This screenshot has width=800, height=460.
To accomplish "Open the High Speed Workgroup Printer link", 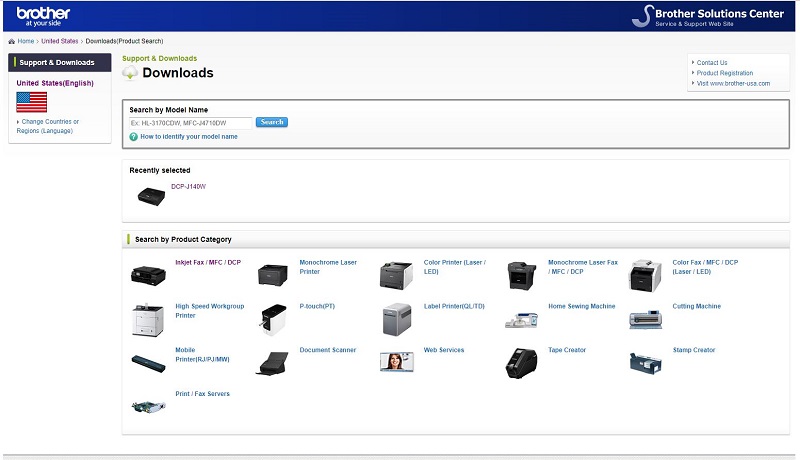I will click(210, 311).
